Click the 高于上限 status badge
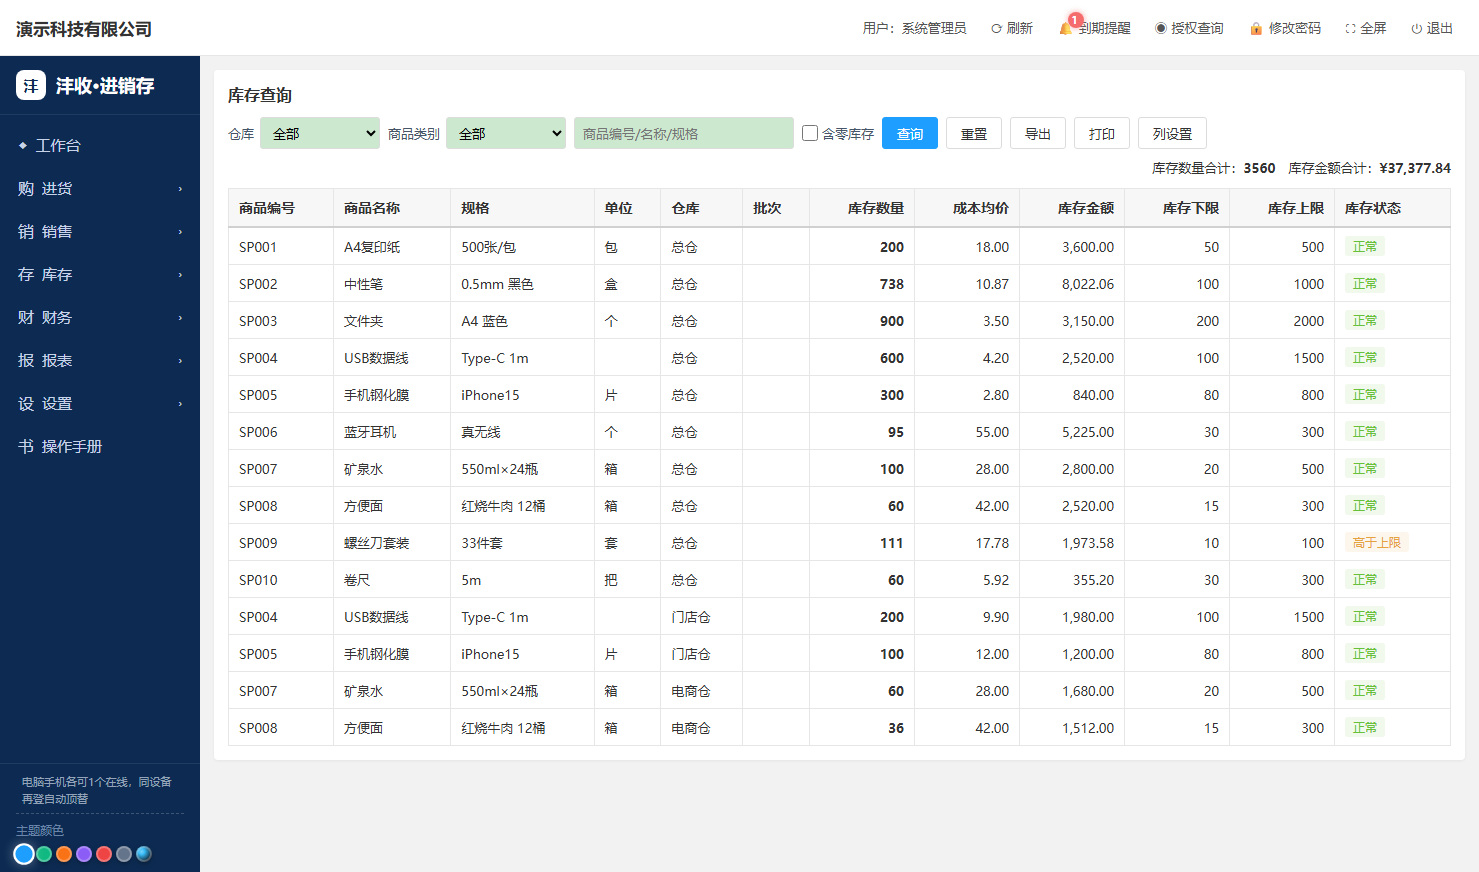This screenshot has width=1479, height=872. click(1377, 543)
